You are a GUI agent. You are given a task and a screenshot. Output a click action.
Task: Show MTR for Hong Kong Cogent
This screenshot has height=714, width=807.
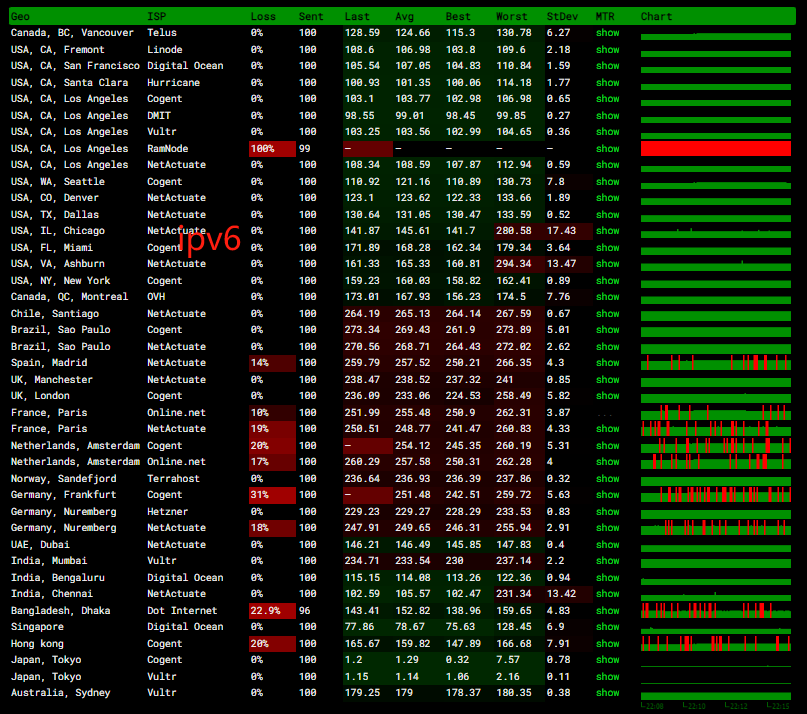(607, 643)
